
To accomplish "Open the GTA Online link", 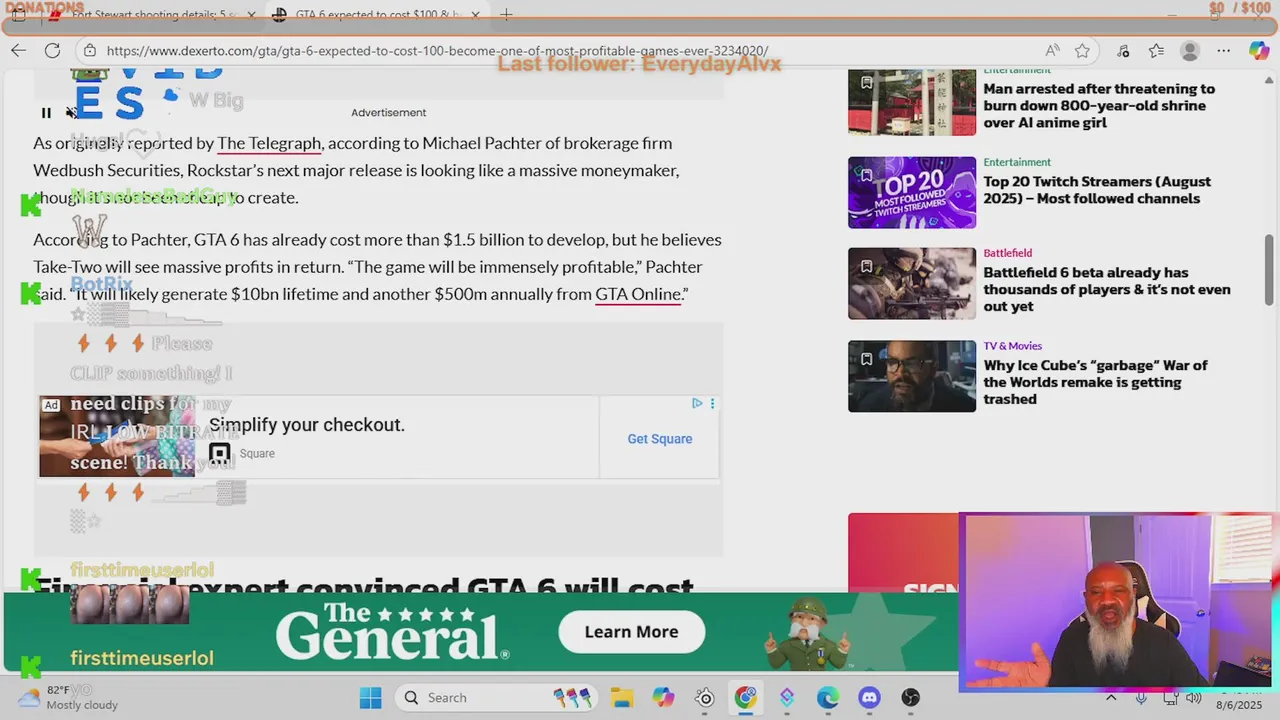I will tap(637, 294).
